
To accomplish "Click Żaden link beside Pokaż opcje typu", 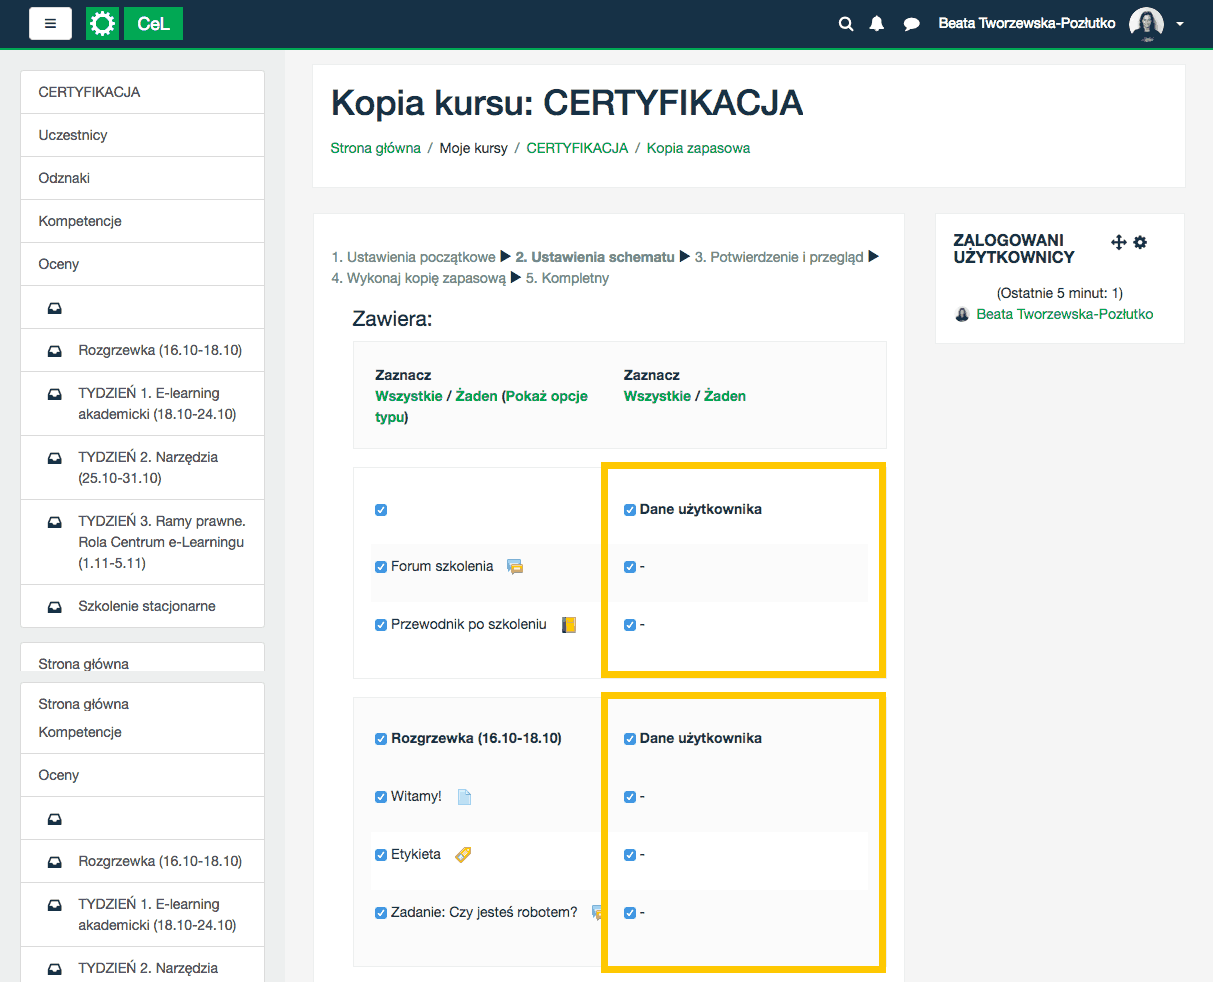I will 476,396.
